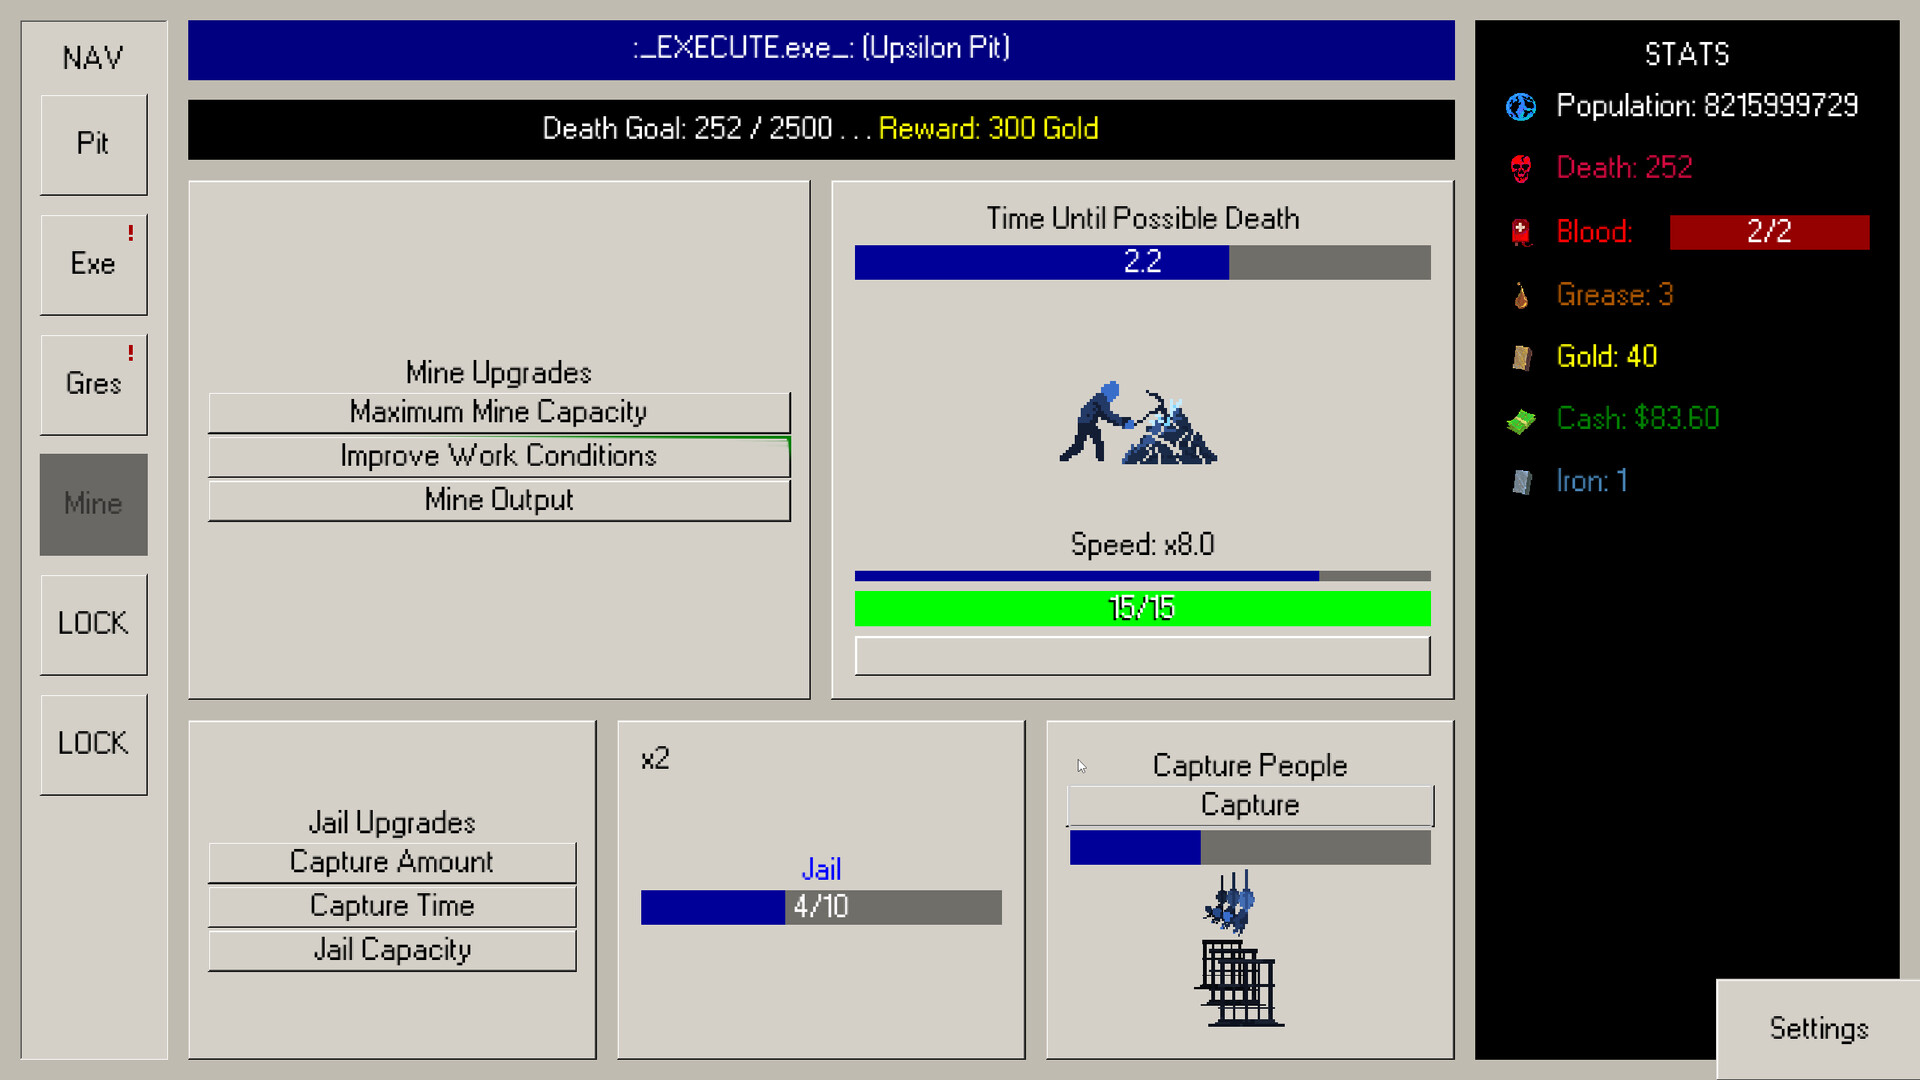
Task: Click the Capture button
Action: coord(1249,806)
